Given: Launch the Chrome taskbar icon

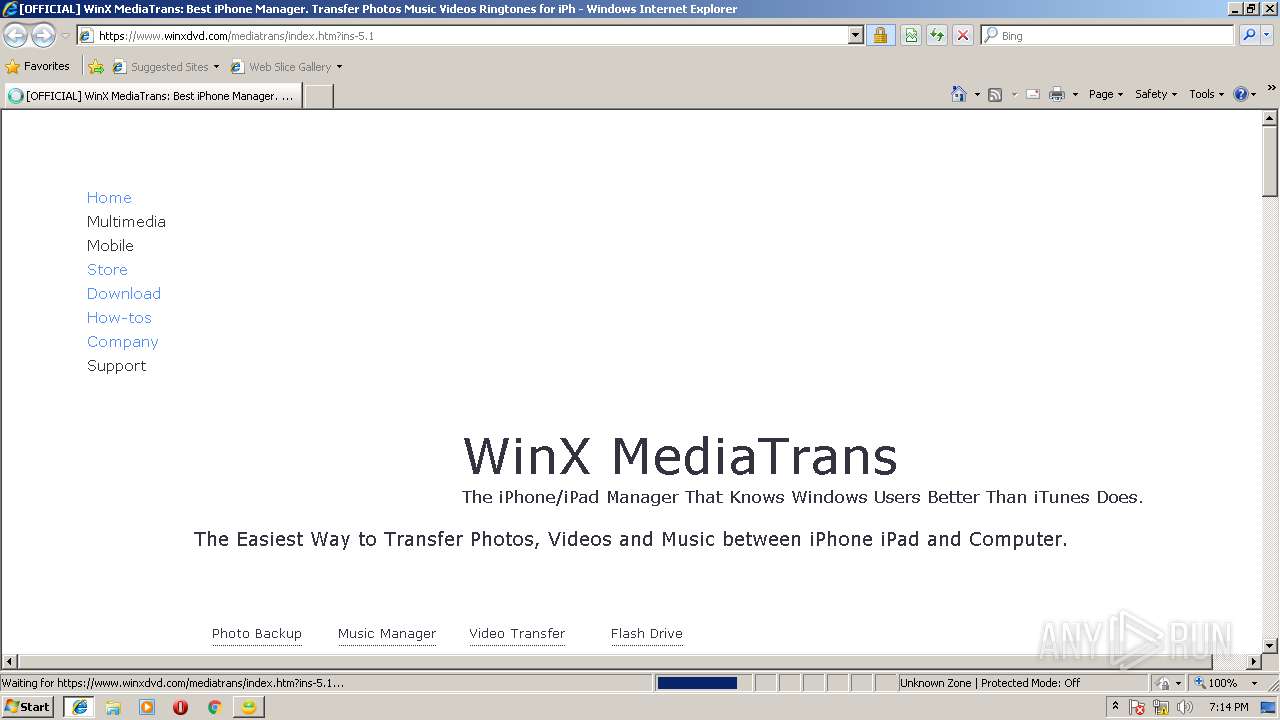Looking at the screenshot, I should [214, 707].
